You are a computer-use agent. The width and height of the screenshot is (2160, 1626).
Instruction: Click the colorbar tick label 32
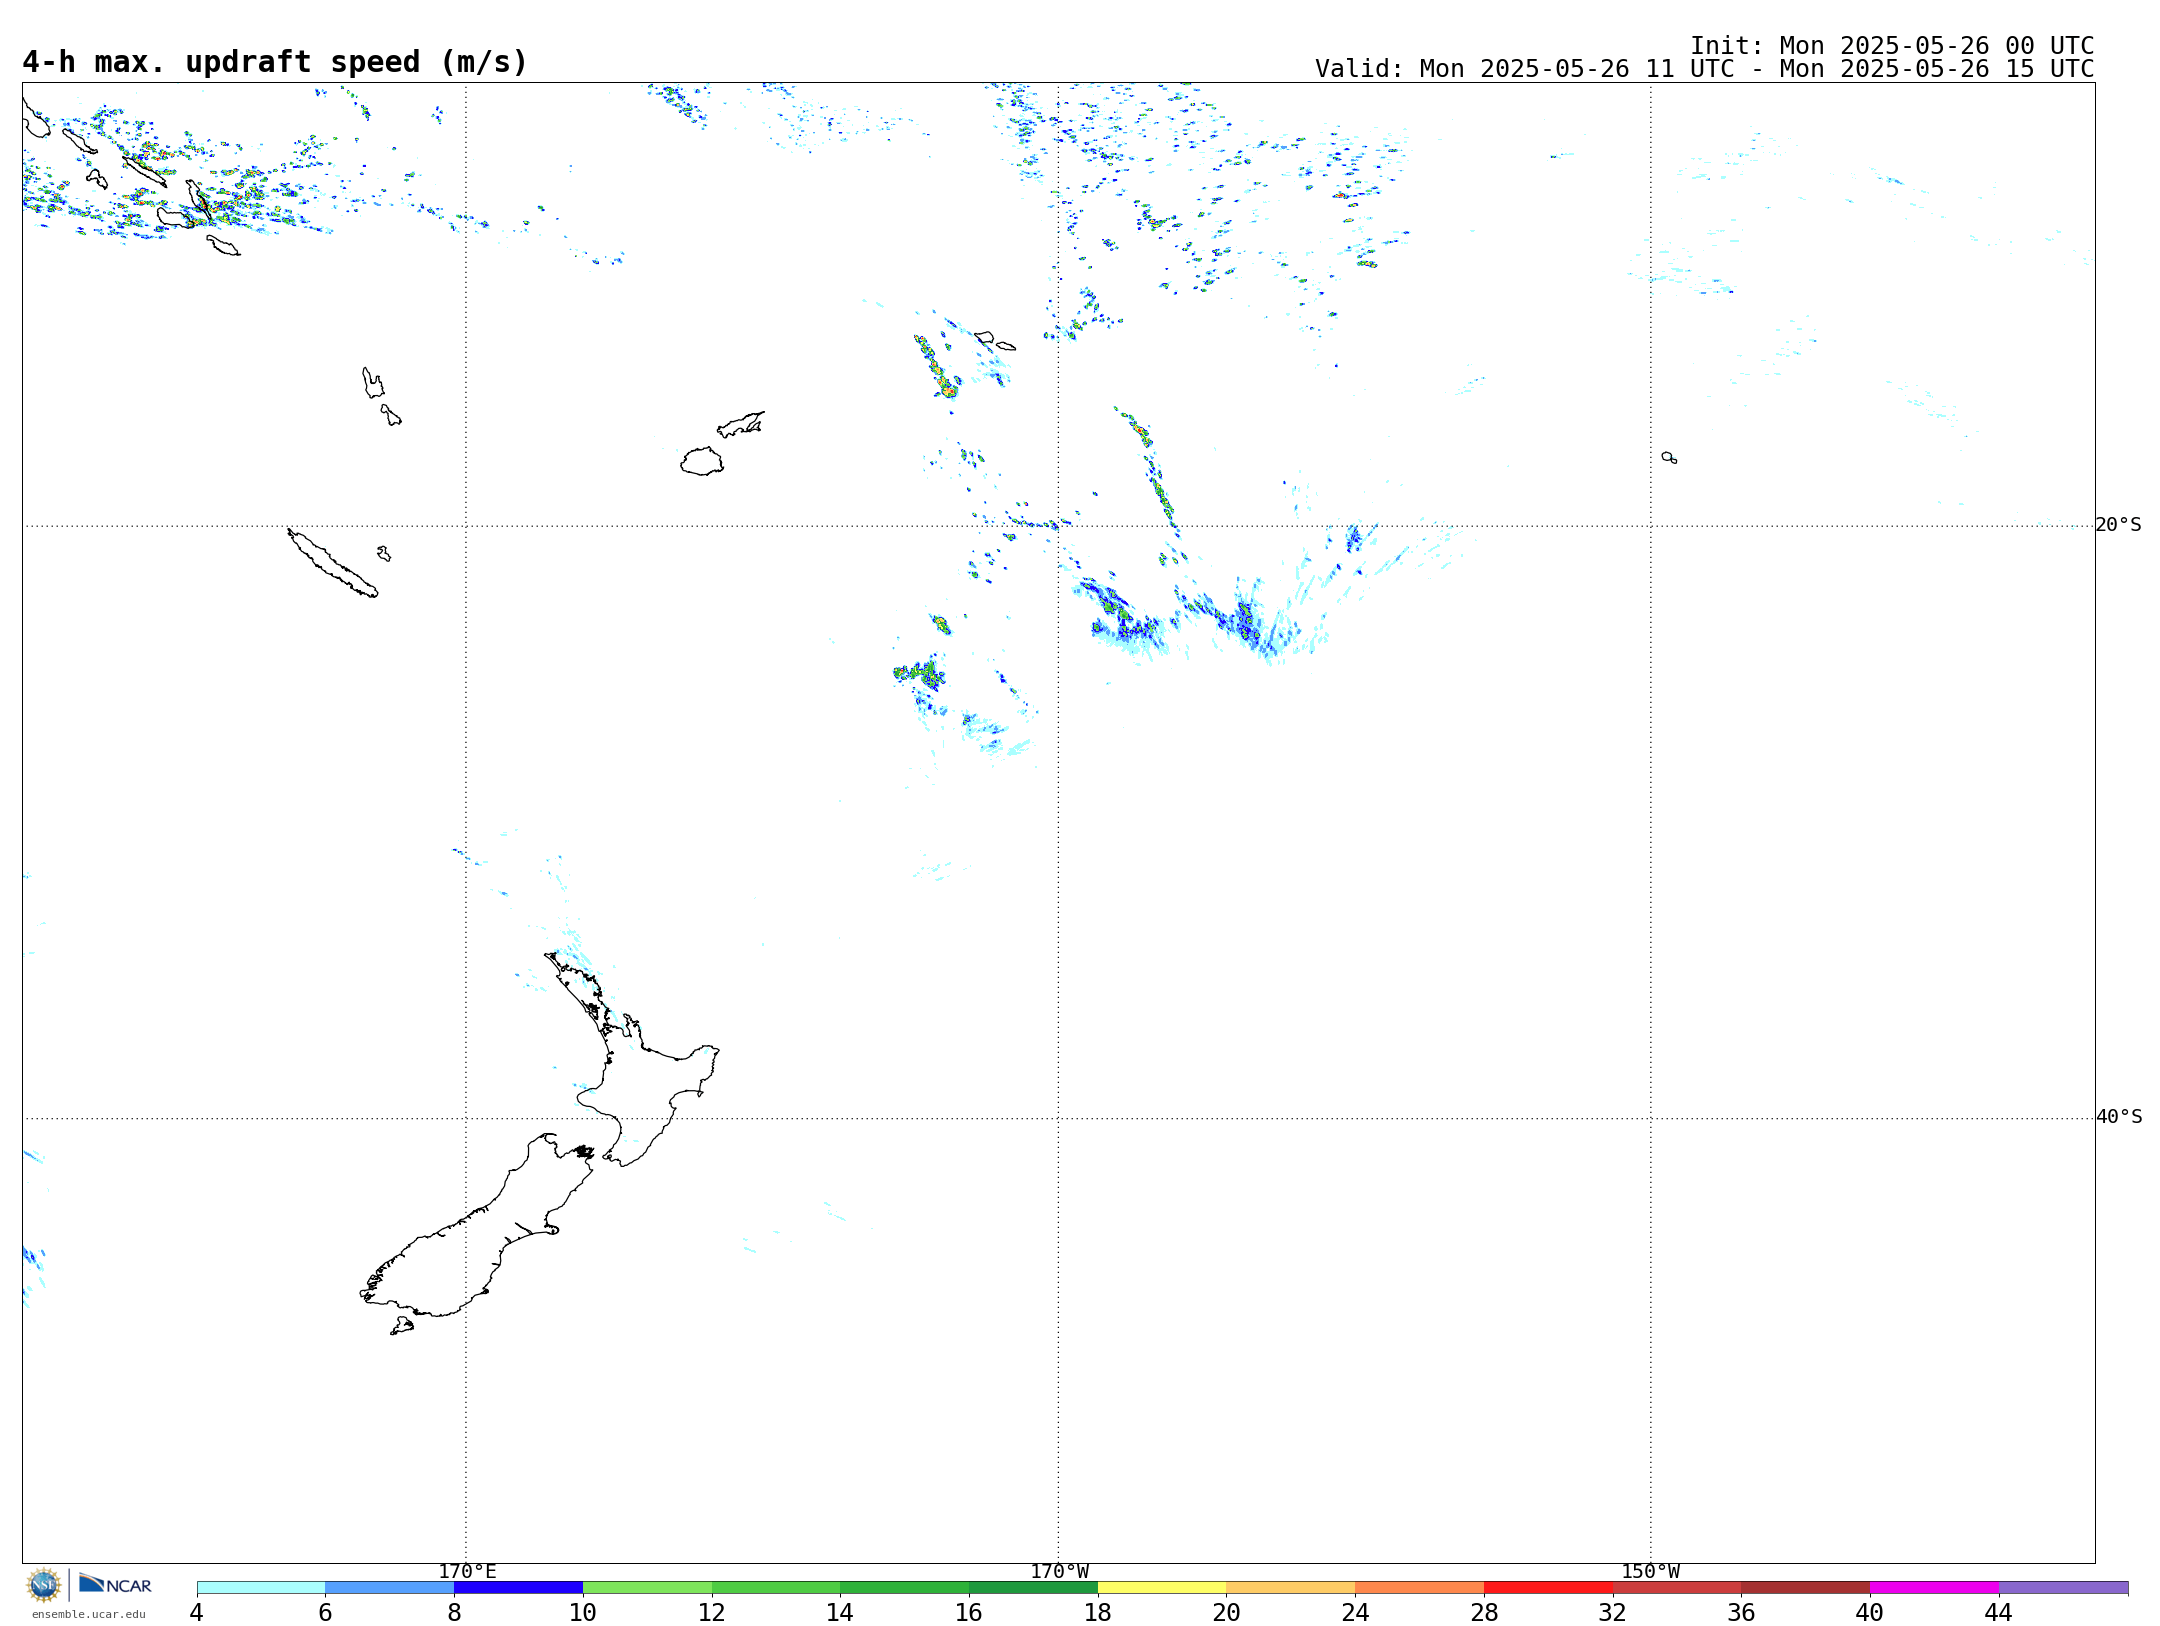(1613, 1612)
